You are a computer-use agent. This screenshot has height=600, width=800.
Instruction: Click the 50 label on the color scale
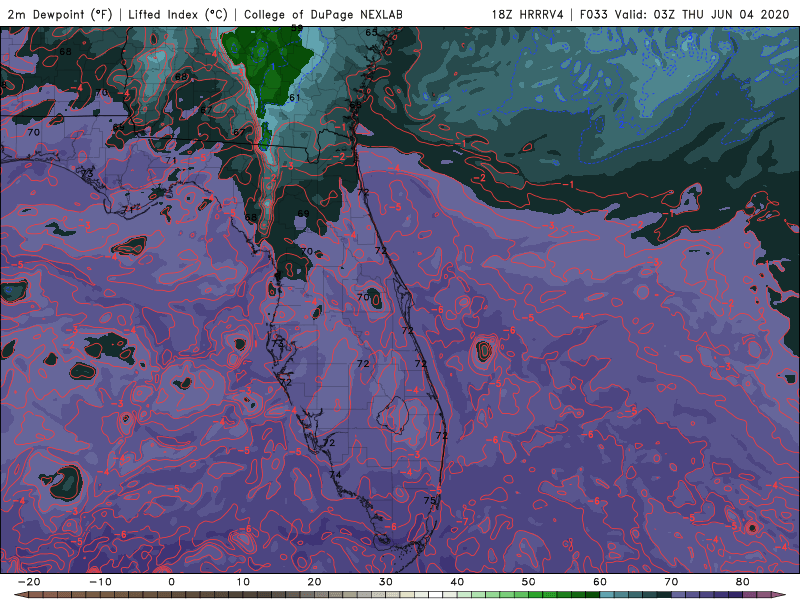click(529, 582)
